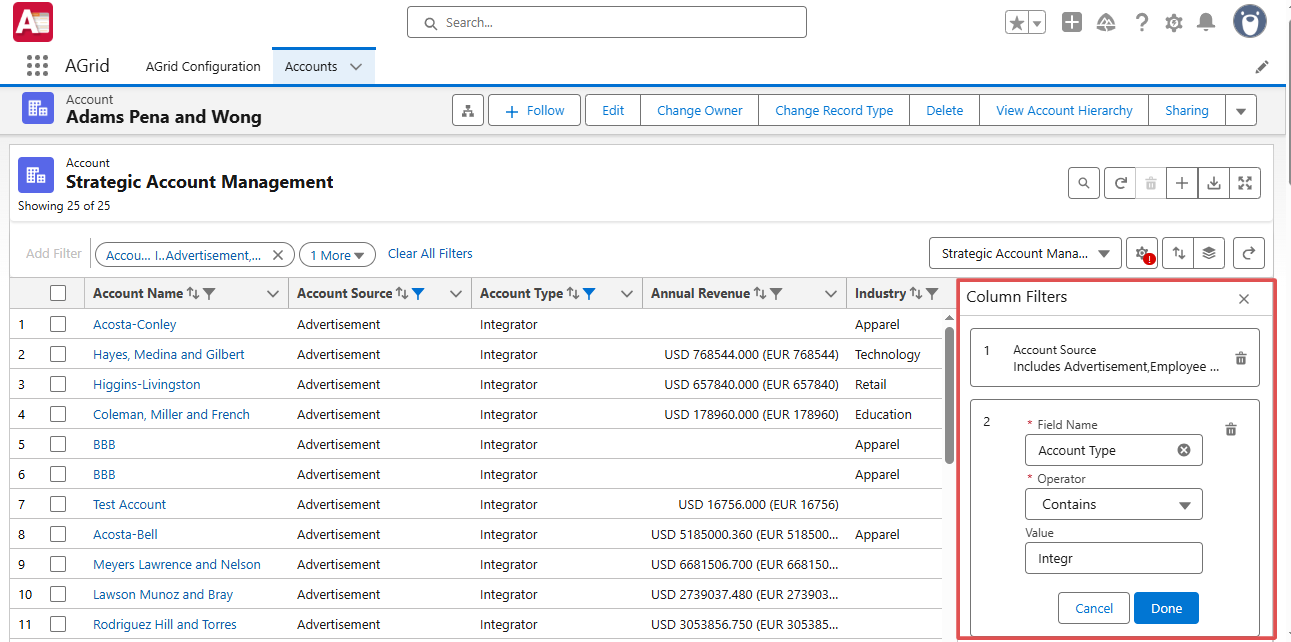Open Account Type column menu chevron
The width and height of the screenshot is (1291, 642).
tap(627, 294)
